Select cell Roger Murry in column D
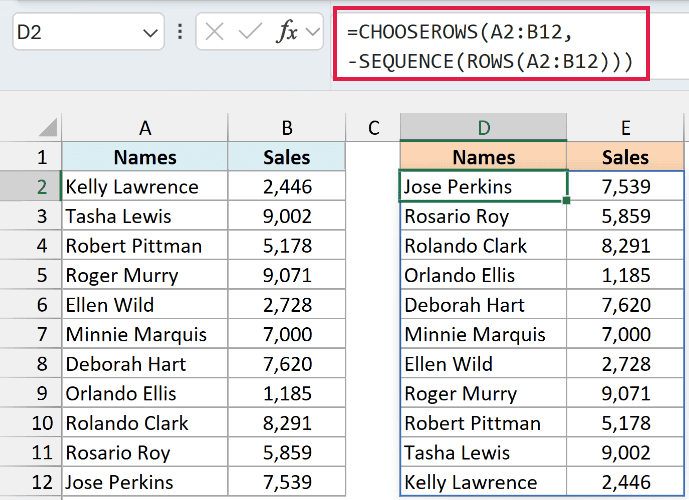The image size is (689, 500). click(483, 393)
